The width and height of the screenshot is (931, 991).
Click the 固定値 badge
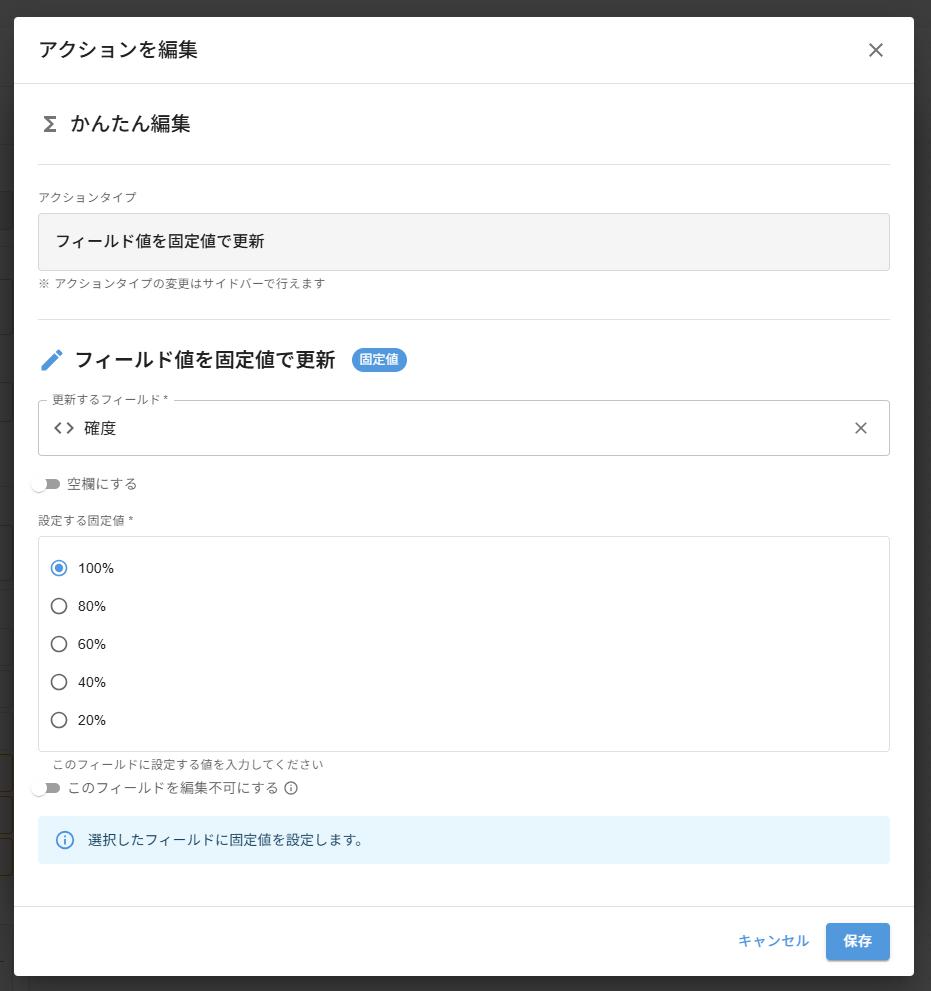coord(379,361)
